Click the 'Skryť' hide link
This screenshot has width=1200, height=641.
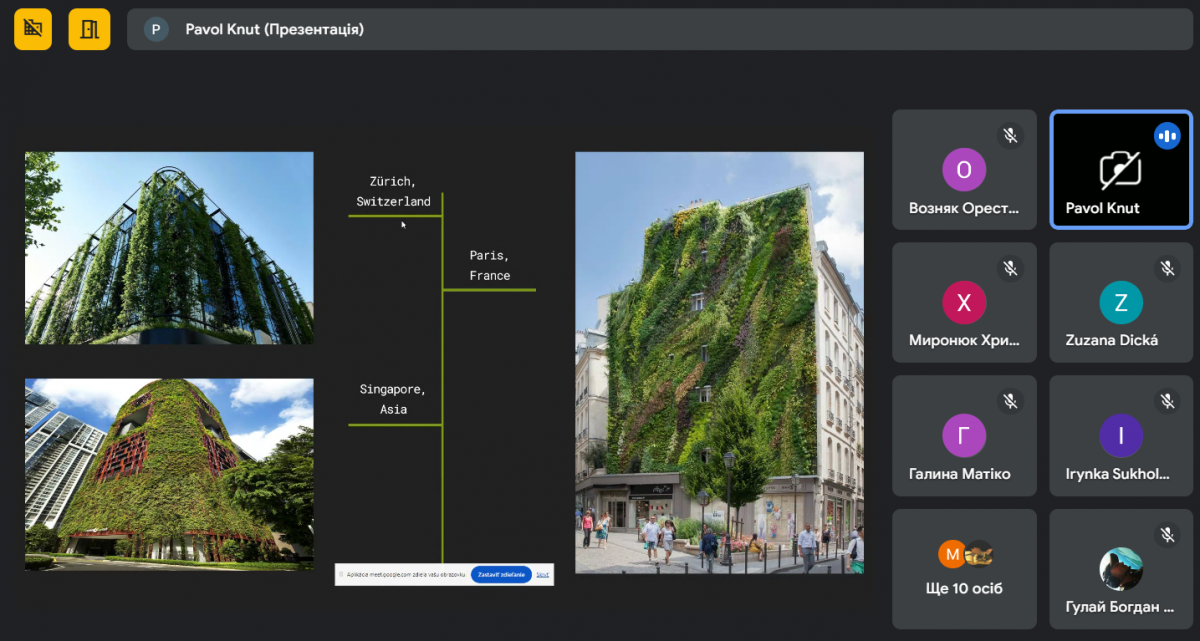click(542, 575)
